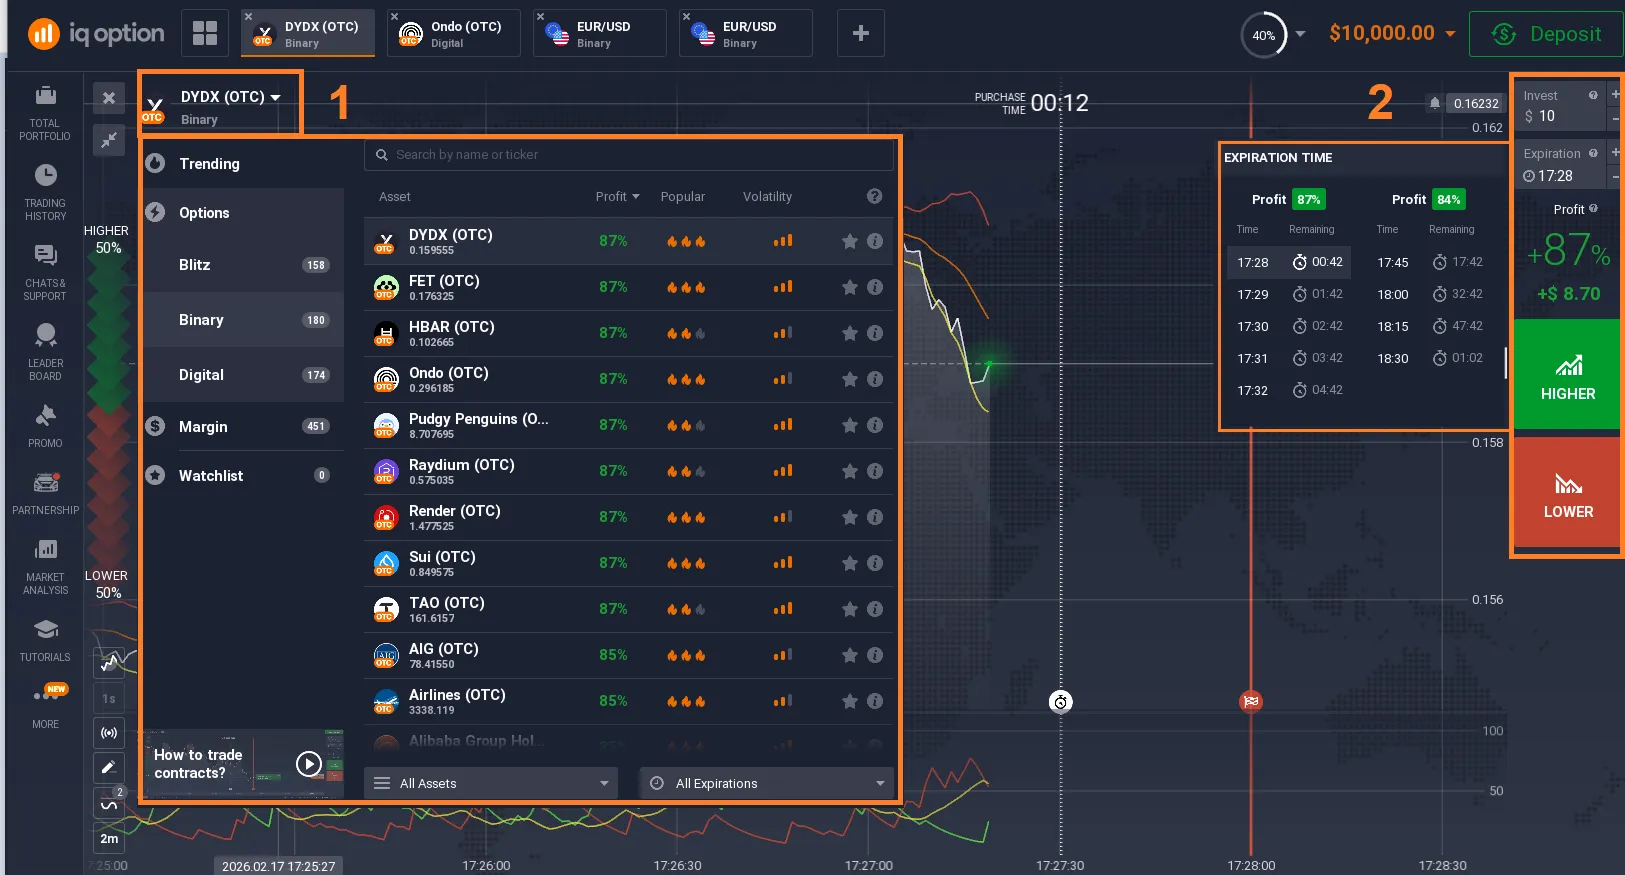
Task: Open the Leader Board sidebar icon
Action: click(x=45, y=350)
